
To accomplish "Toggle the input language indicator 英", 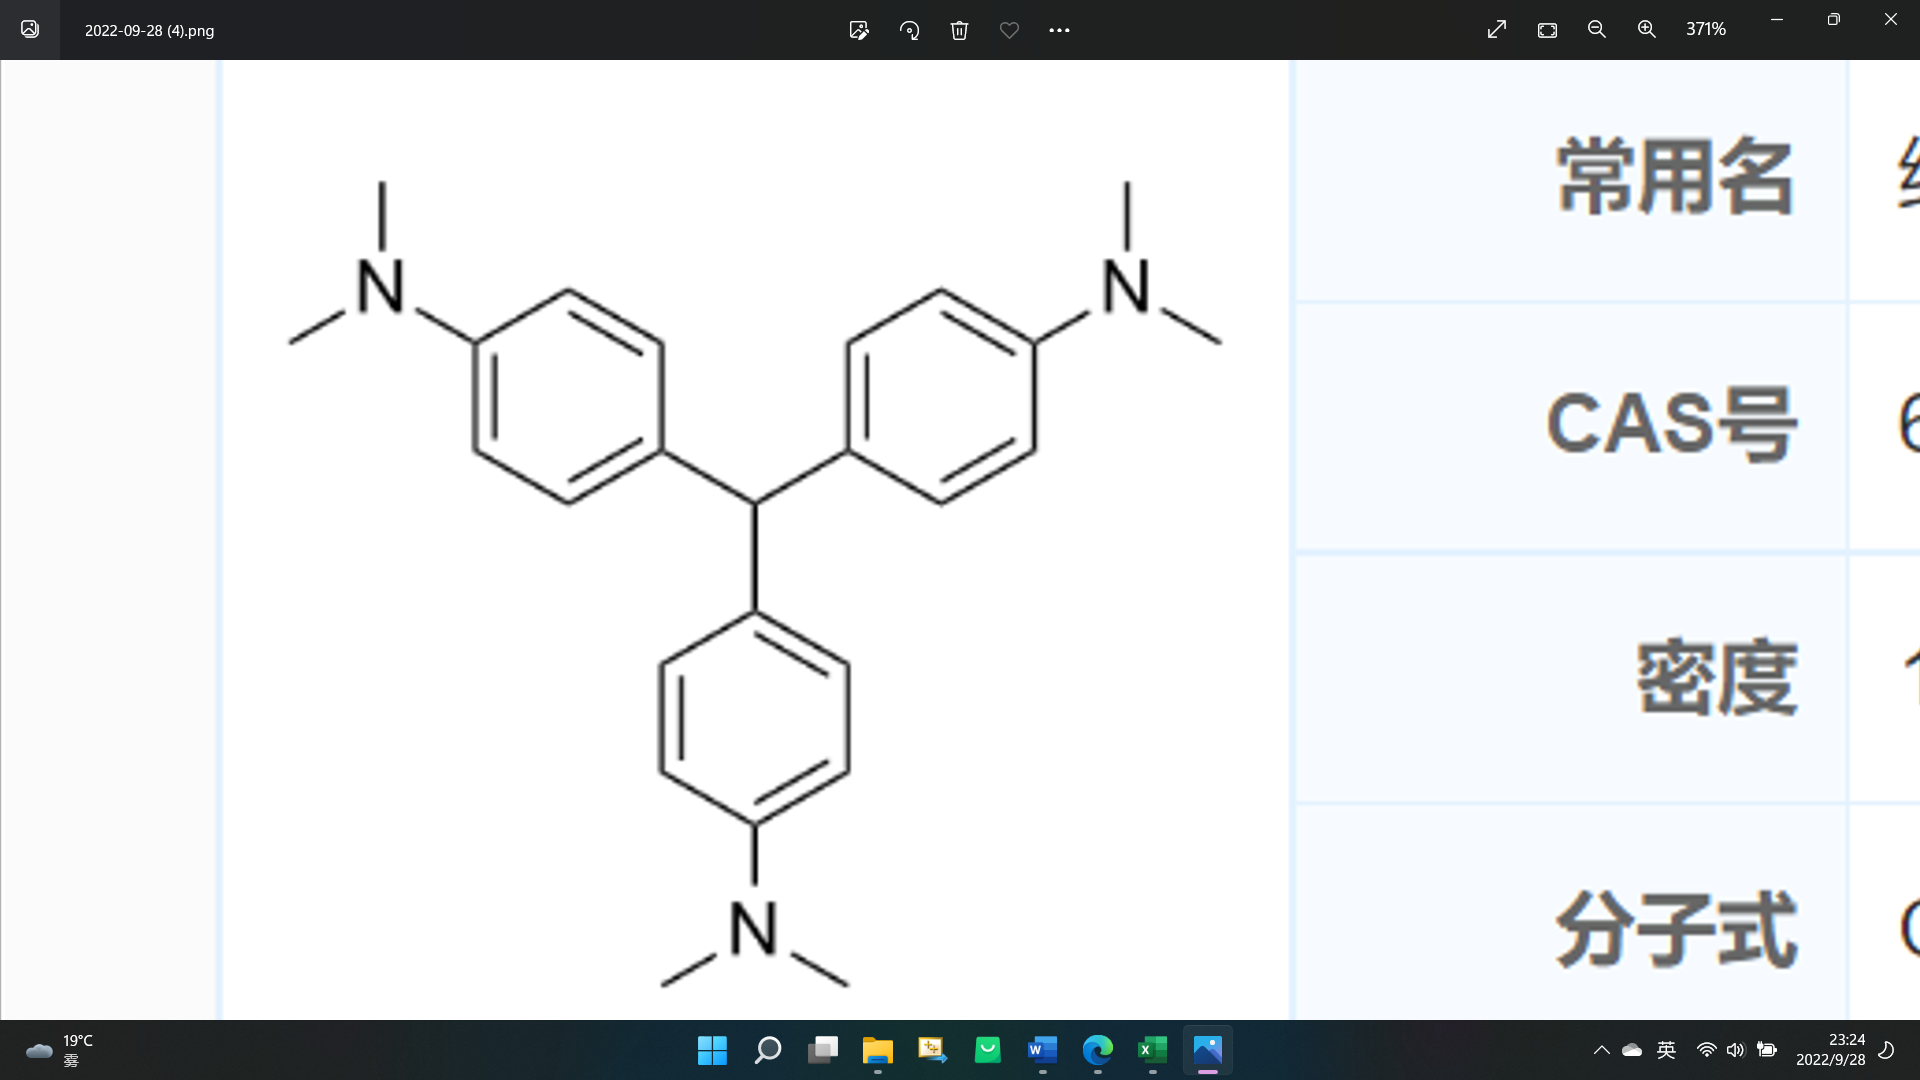I will pyautogui.click(x=1666, y=1050).
